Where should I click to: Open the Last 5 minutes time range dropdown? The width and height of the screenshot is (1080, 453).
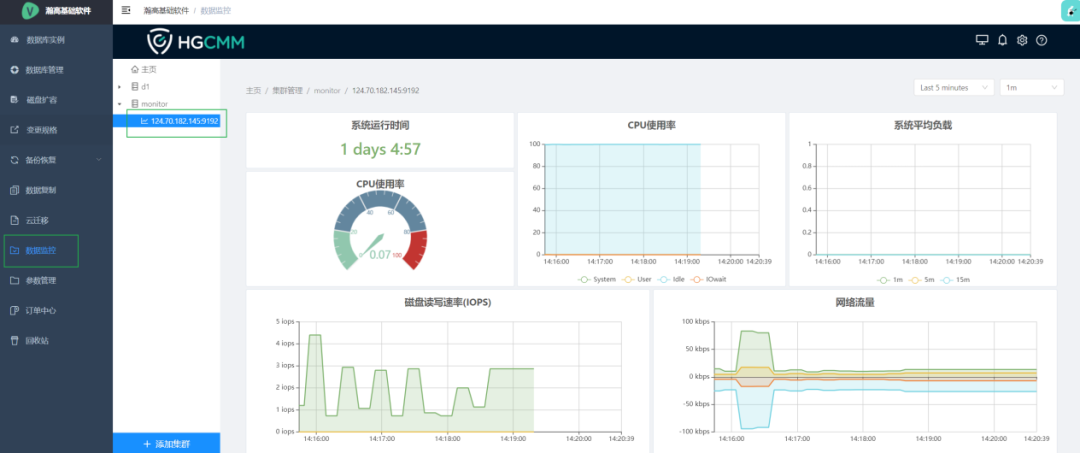(x=954, y=87)
